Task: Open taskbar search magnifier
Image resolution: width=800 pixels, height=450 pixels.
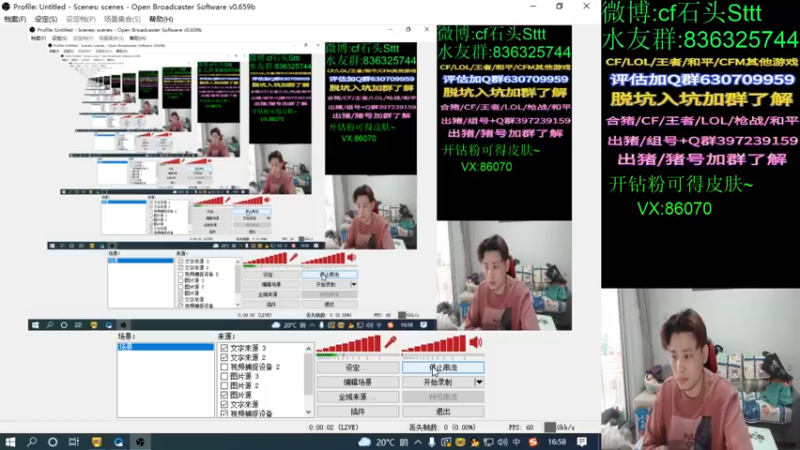Action: [x=32, y=442]
